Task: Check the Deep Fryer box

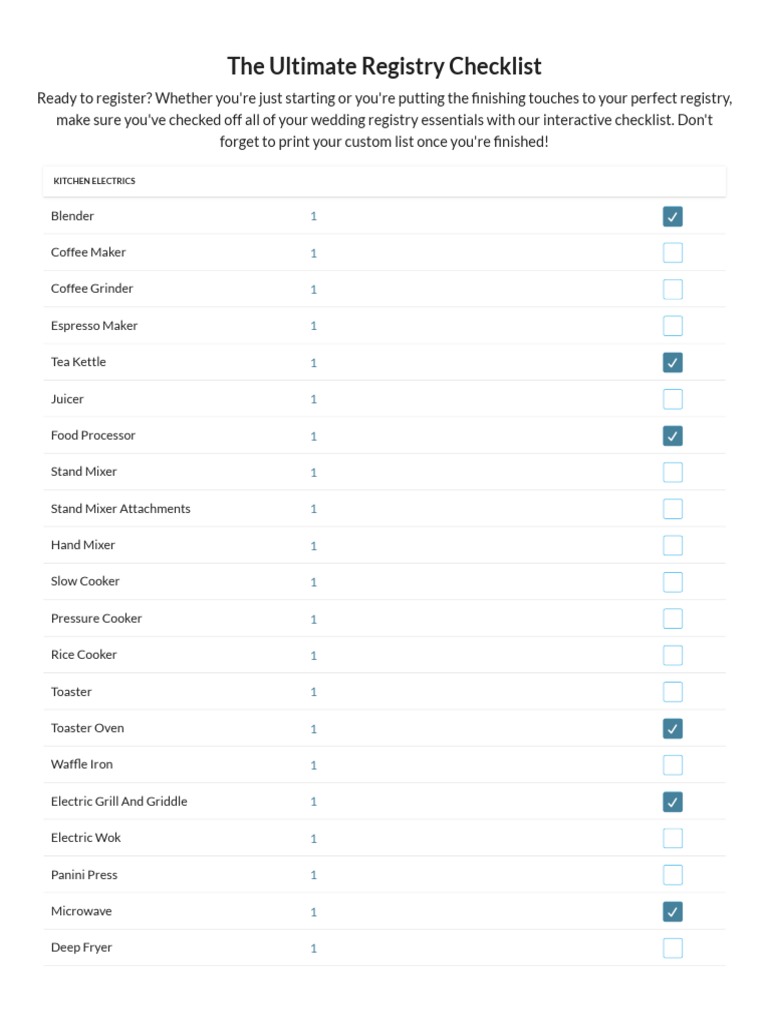Action: click(x=673, y=948)
